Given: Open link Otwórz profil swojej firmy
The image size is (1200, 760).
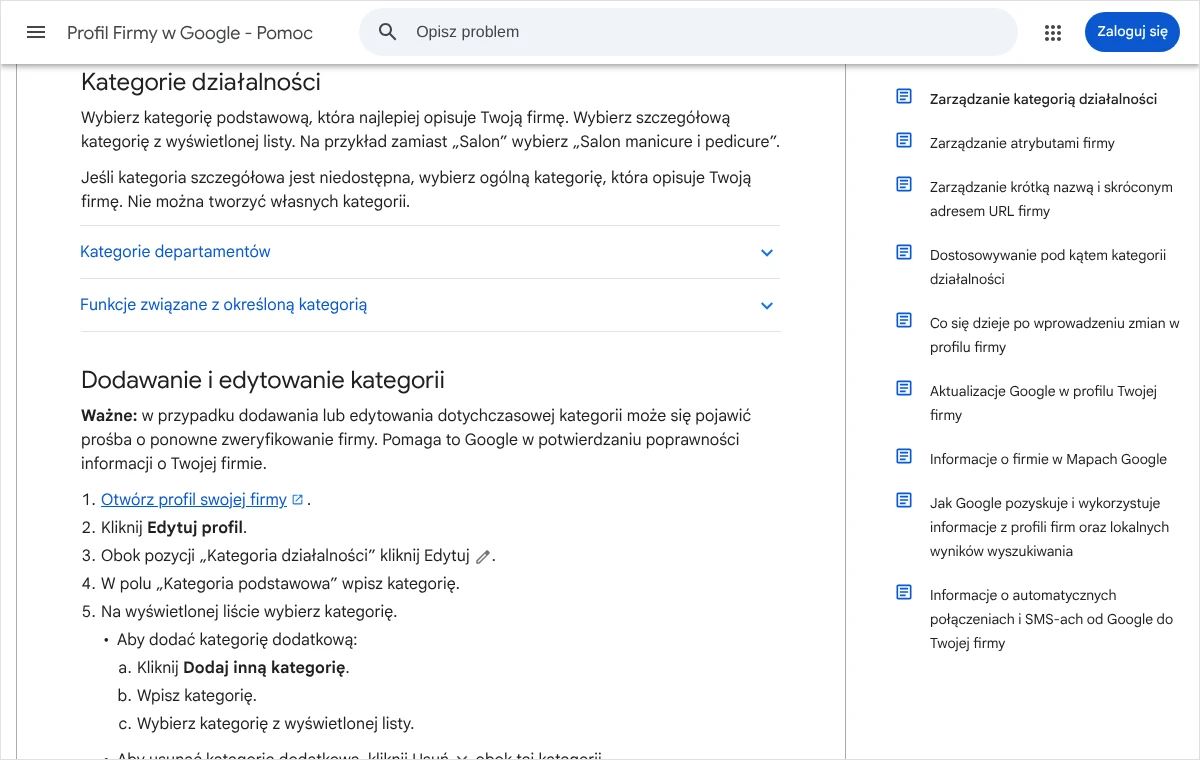Looking at the screenshot, I should pos(194,499).
